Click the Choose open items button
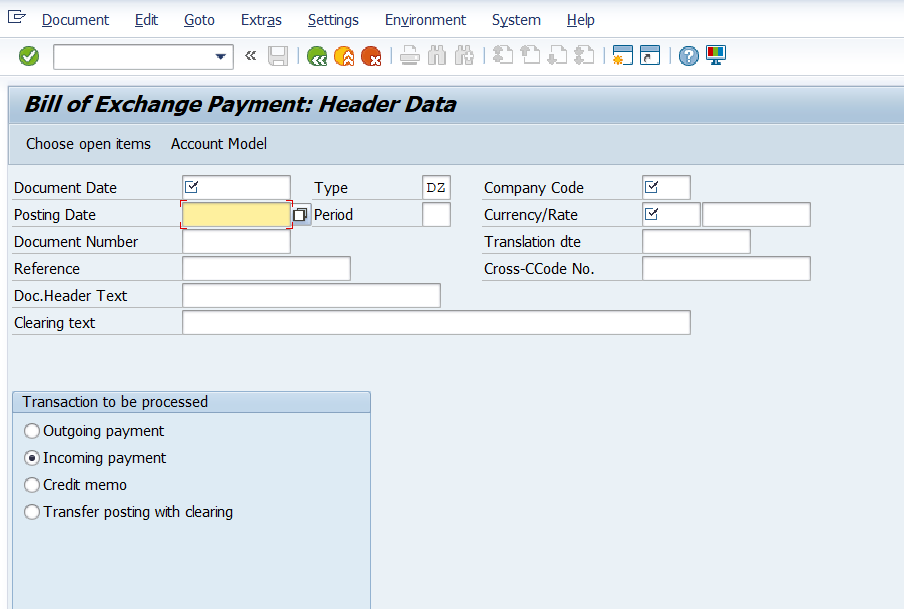Image resolution: width=904 pixels, height=609 pixels. pos(88,144)
